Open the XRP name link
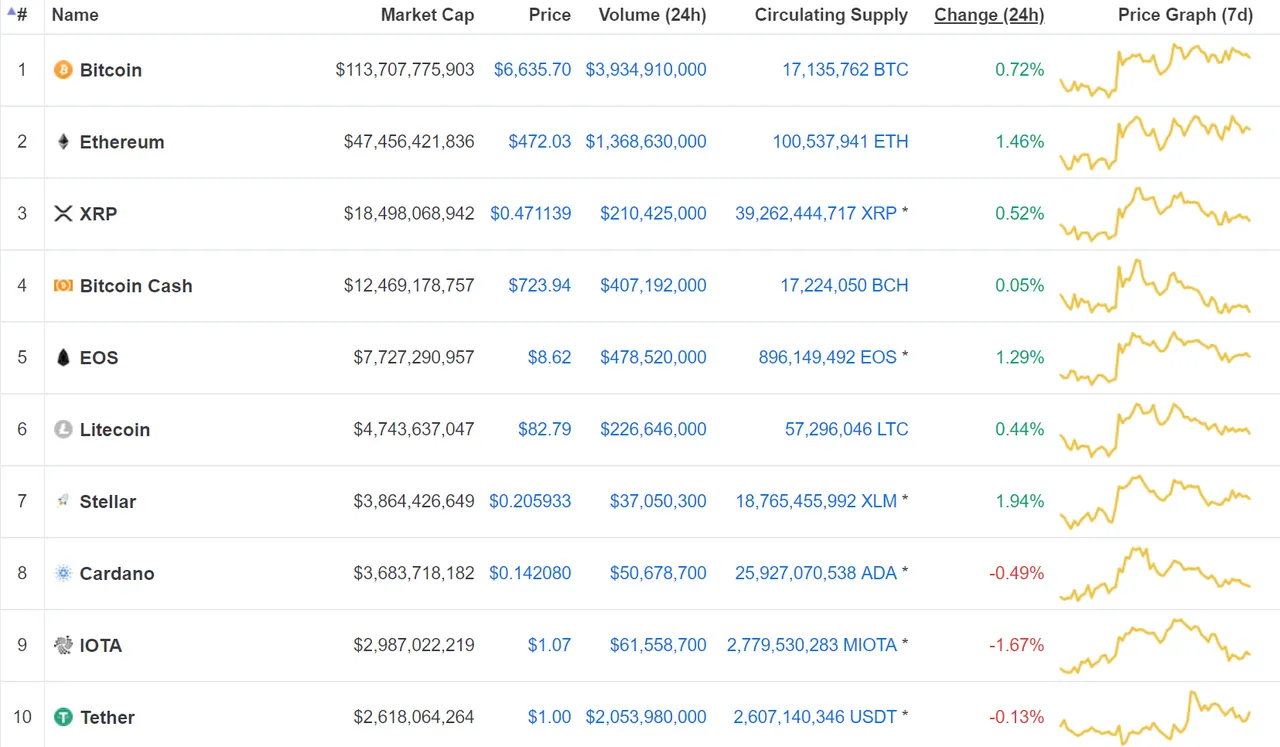The image size is (1280, 747). pos(98,215)
